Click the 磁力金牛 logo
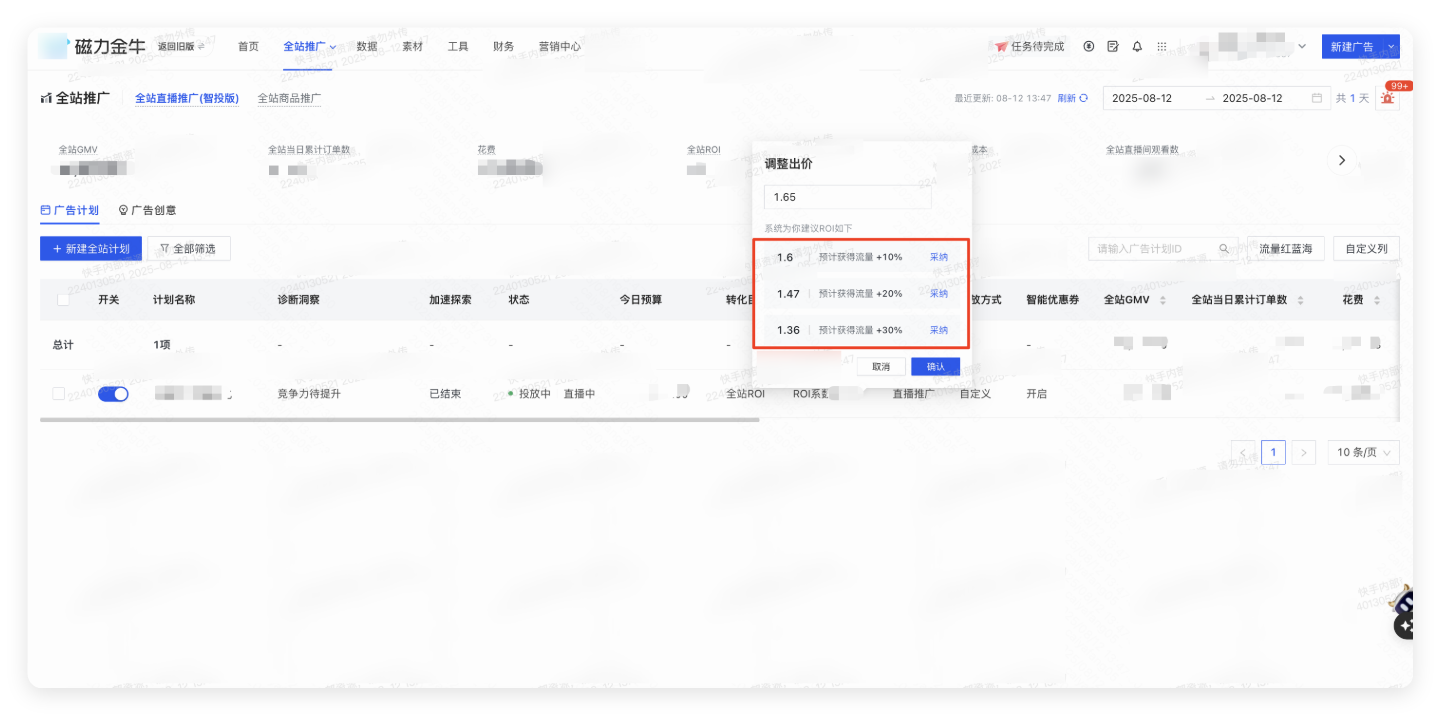The image size is (1440, 715). [x=92, y=47]
